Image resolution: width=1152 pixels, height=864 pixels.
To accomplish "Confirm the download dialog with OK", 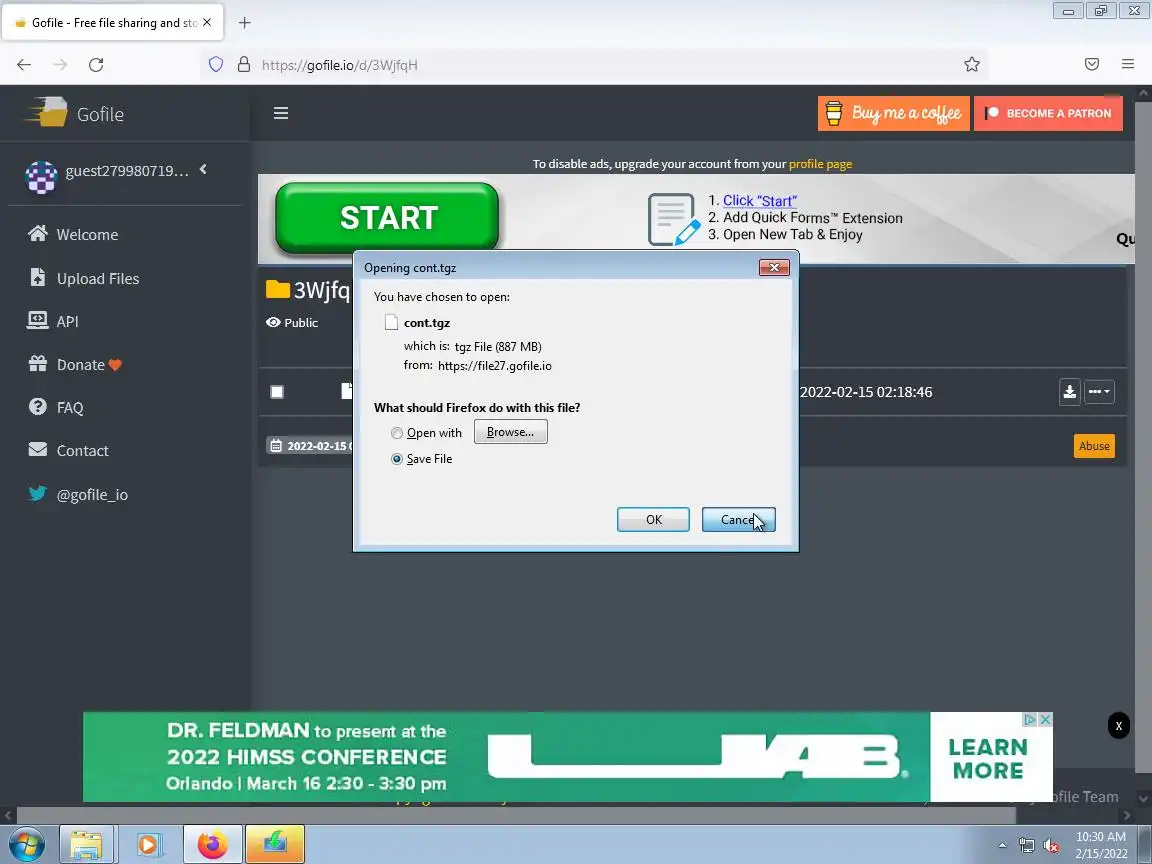I will [x=653, y=519].
